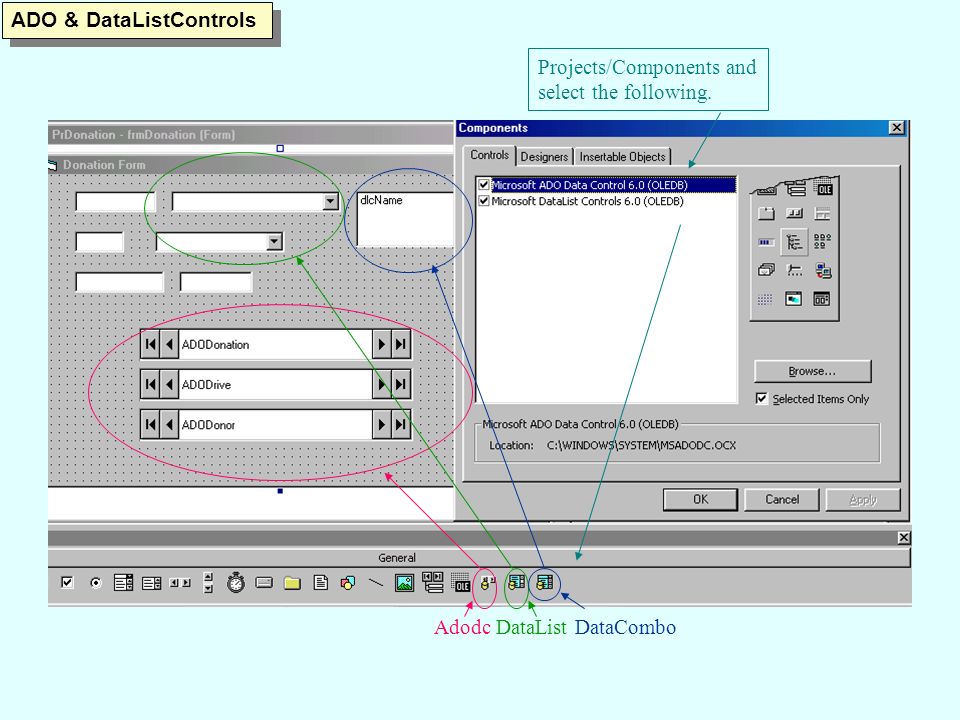Open the first row combo box dropdown arrow
This screenshot has width=960, height=720.
click(x=331, y=201)
